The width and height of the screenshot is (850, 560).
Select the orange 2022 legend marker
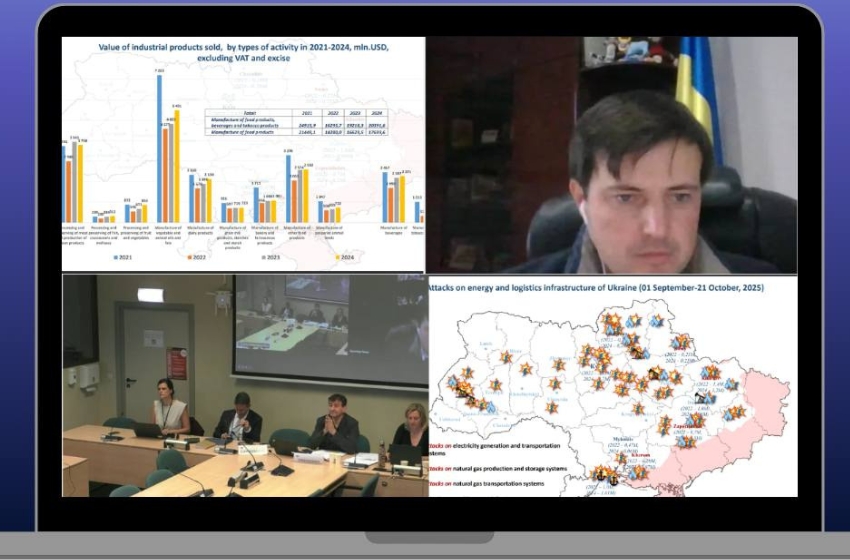click(191, 257)
